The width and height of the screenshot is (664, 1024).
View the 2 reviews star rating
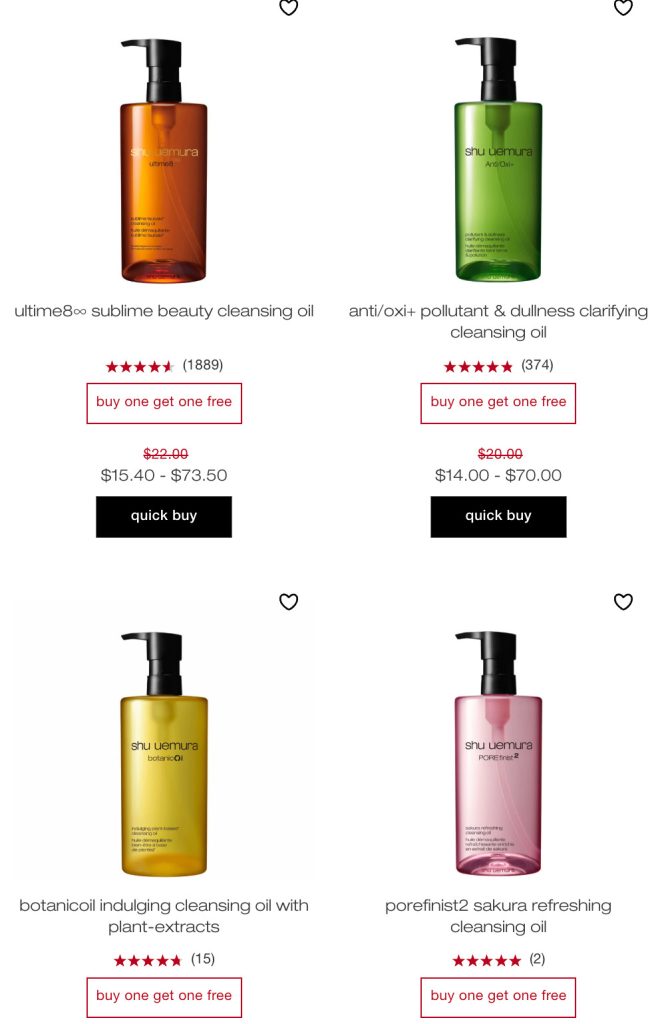(x=498, y=959)
